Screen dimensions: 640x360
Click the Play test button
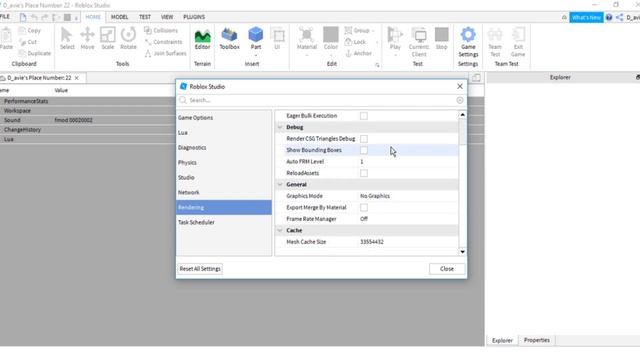tap(395, 38)
